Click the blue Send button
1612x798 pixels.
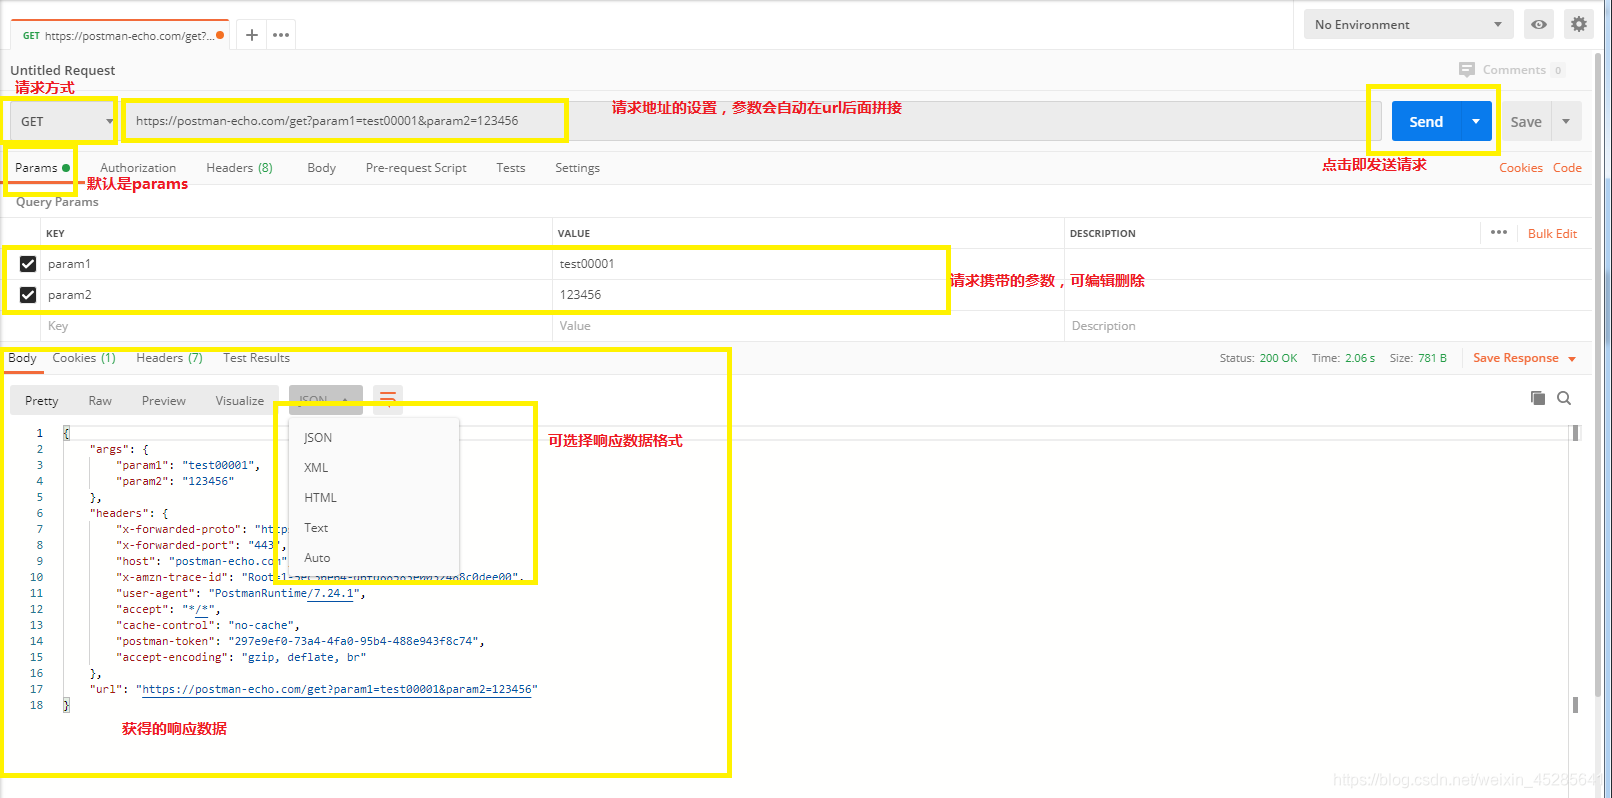(x=1426, y=121)
